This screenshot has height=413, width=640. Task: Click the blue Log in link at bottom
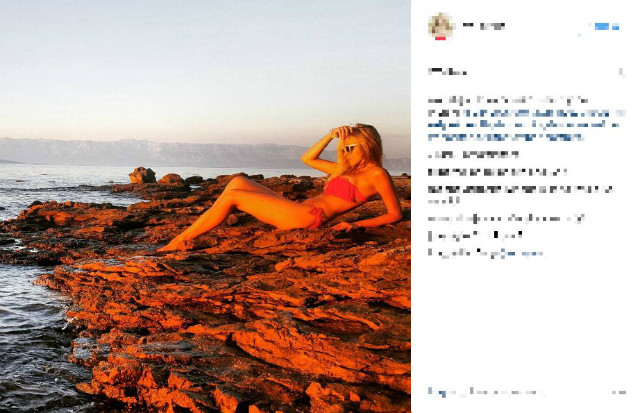pos(437,392)
